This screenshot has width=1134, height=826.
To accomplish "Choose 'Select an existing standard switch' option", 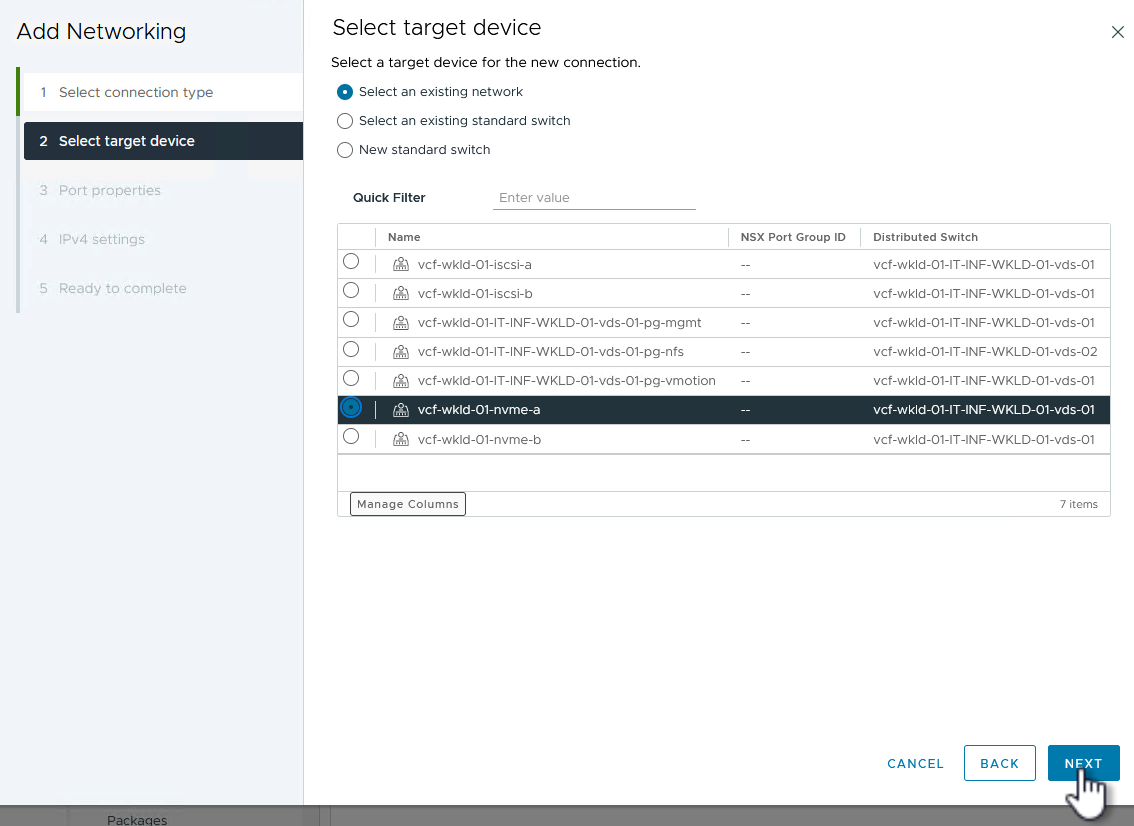I will [345, 121].
